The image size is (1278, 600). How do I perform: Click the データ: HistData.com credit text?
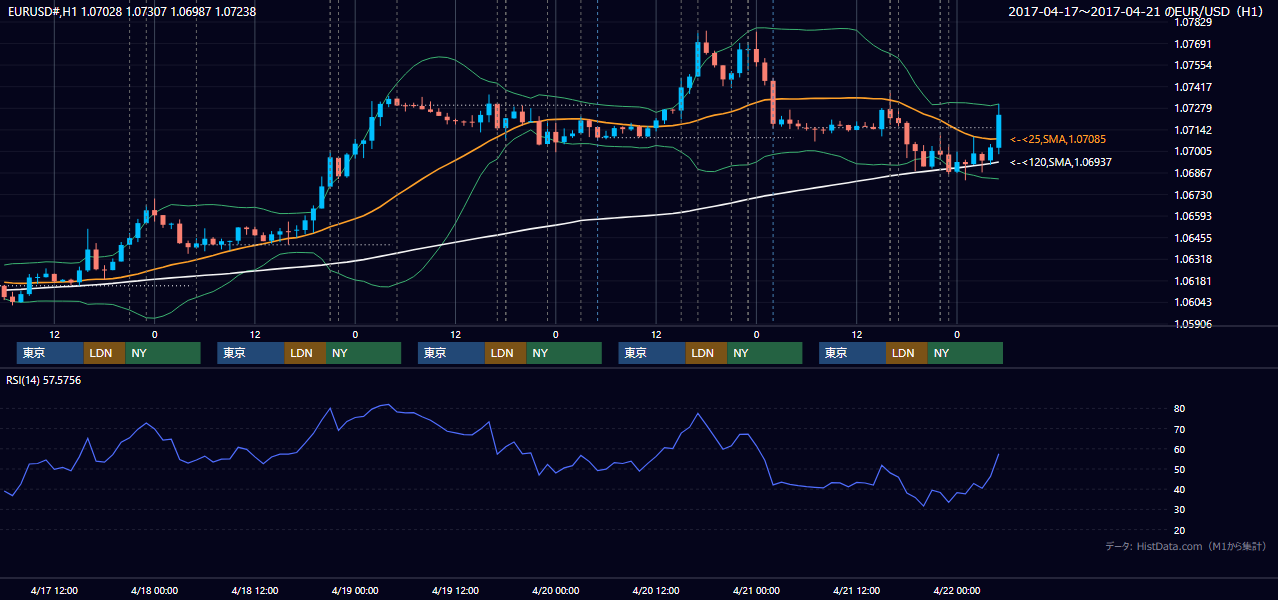click(x=1186, y=546)
